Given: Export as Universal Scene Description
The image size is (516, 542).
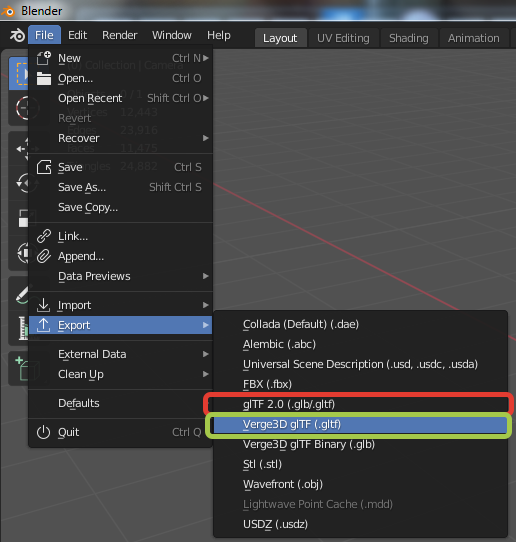Looking at the screenshot, I should pyautogui.click(x=360, y=364).
